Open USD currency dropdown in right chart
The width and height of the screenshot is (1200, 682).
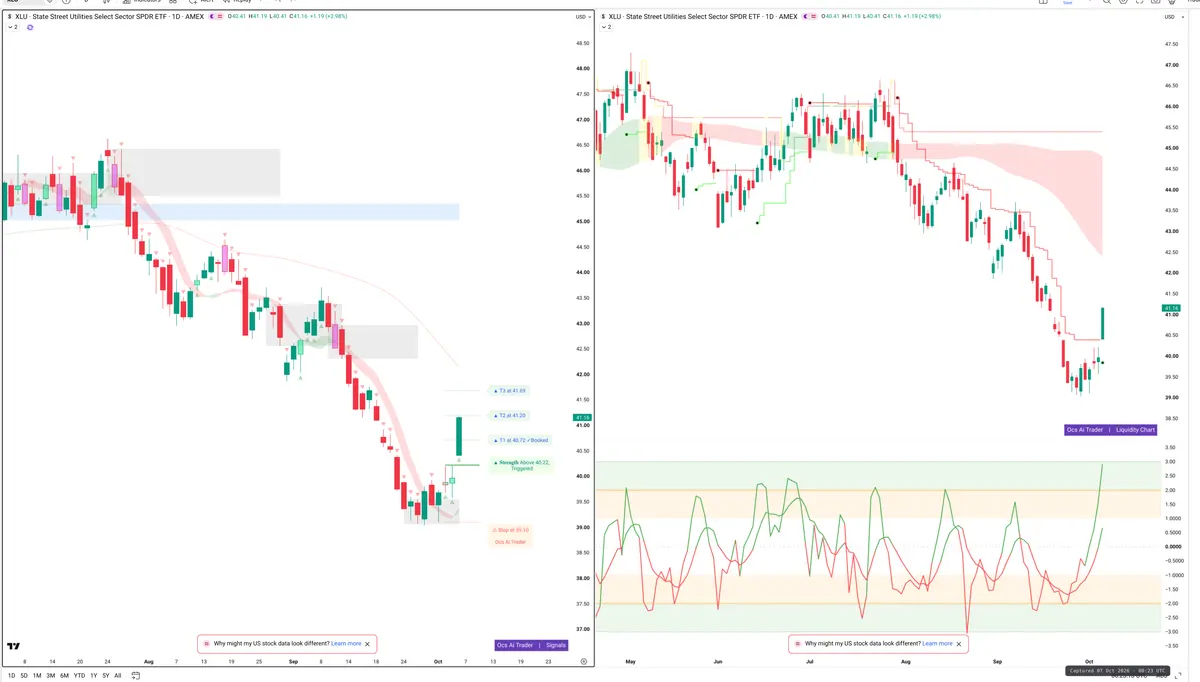click(x=1174, y=17)
